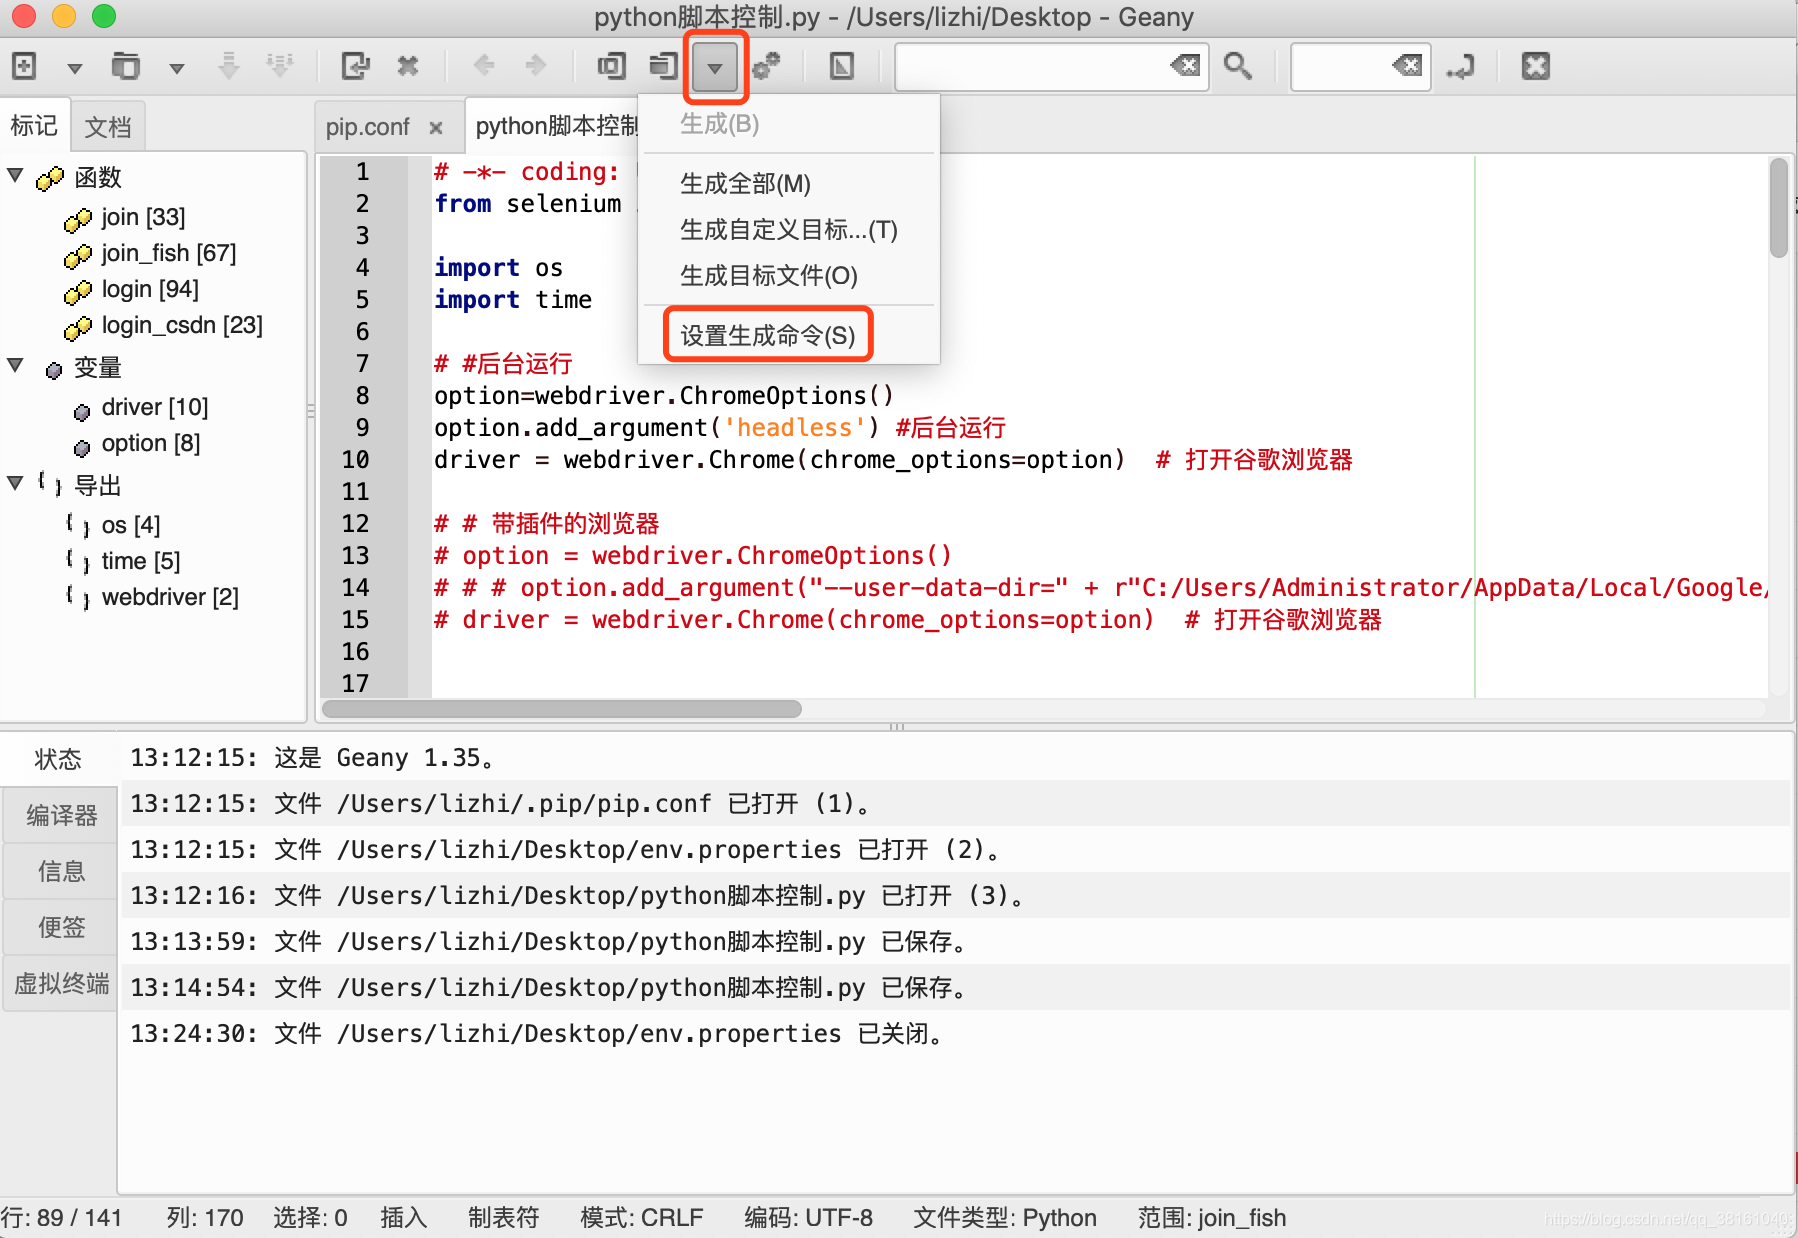Click the magnifier Find icon
This screenshot has width=1798, height=1238.
click(x=1238, y=66)
